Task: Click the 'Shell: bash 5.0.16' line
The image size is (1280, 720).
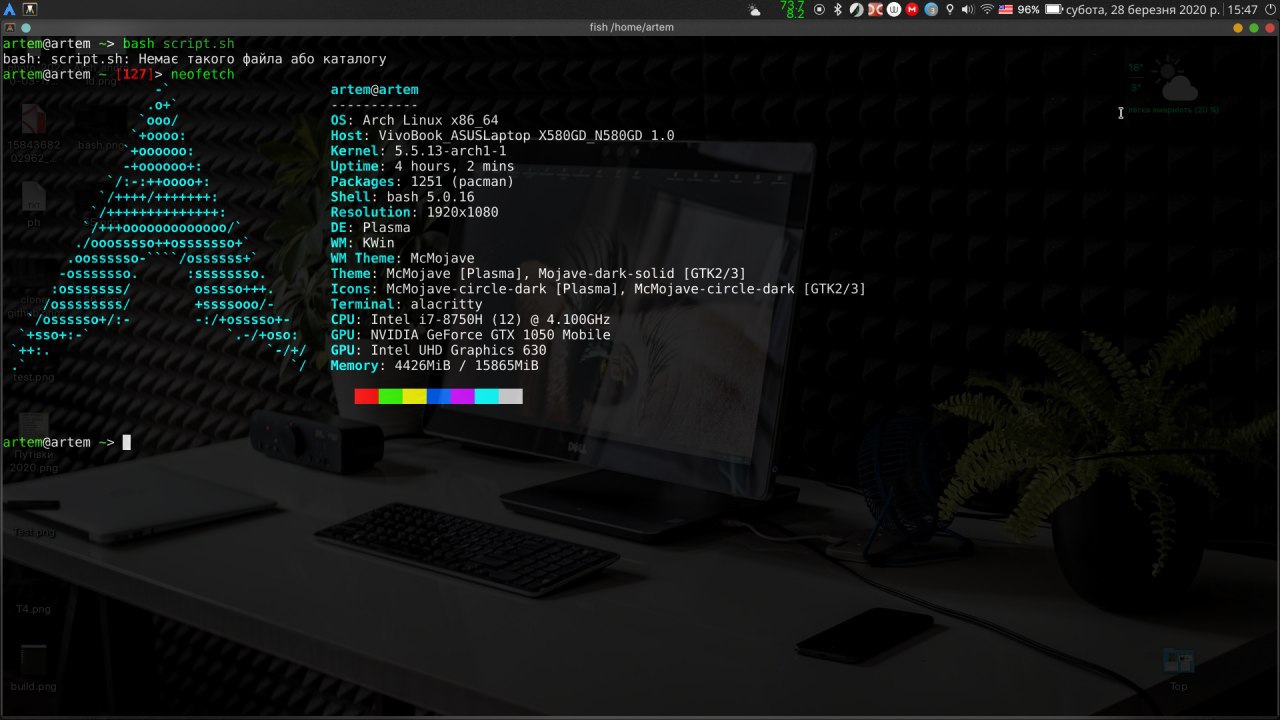Action: pyautogui.click(x=402, y=197)
